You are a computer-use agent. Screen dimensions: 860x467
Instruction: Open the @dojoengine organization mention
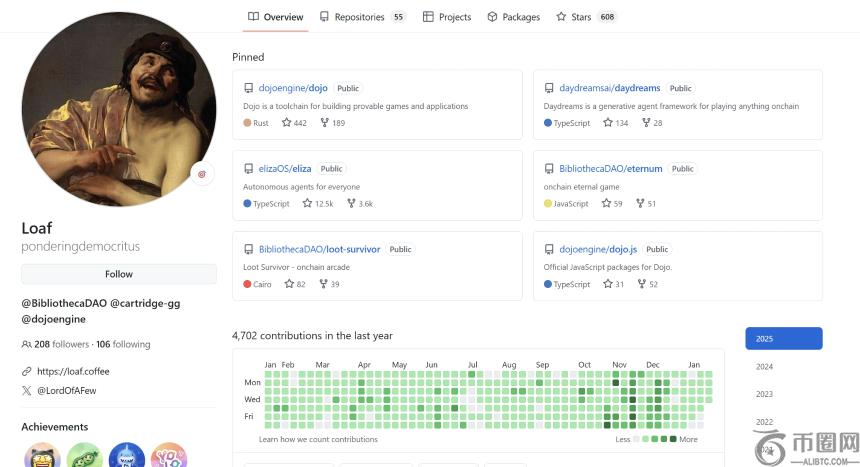tap(54, 319)
